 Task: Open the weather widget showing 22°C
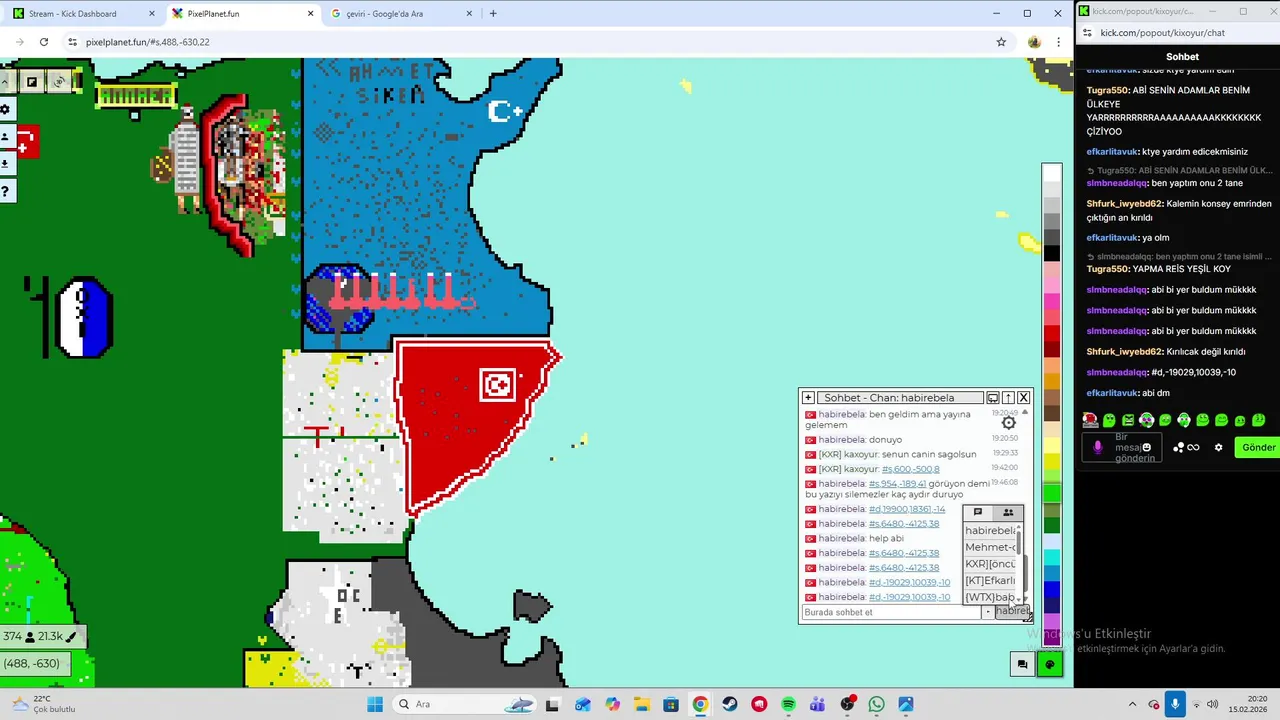tap(42, 704)
